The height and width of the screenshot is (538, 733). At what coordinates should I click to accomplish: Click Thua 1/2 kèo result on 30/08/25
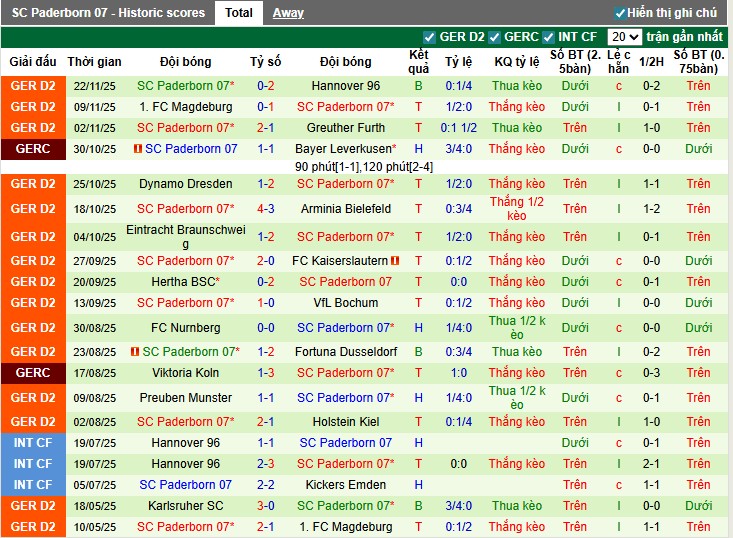pos(517,328)
